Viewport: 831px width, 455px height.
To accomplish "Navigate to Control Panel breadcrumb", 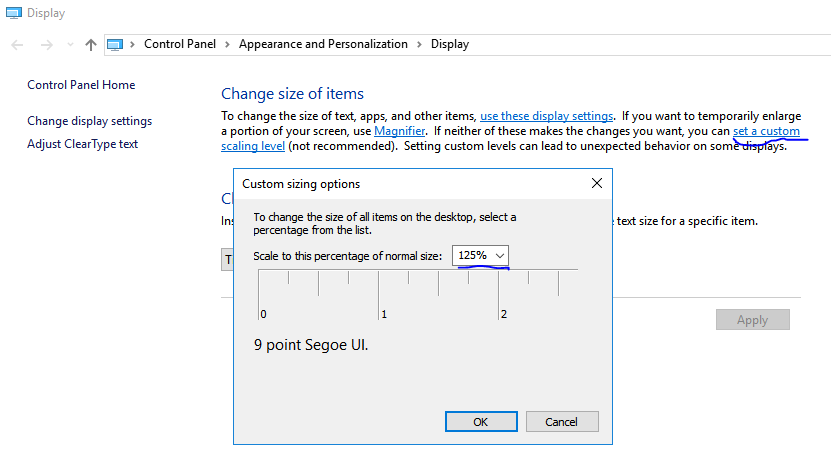I will [x=180, y=44].
